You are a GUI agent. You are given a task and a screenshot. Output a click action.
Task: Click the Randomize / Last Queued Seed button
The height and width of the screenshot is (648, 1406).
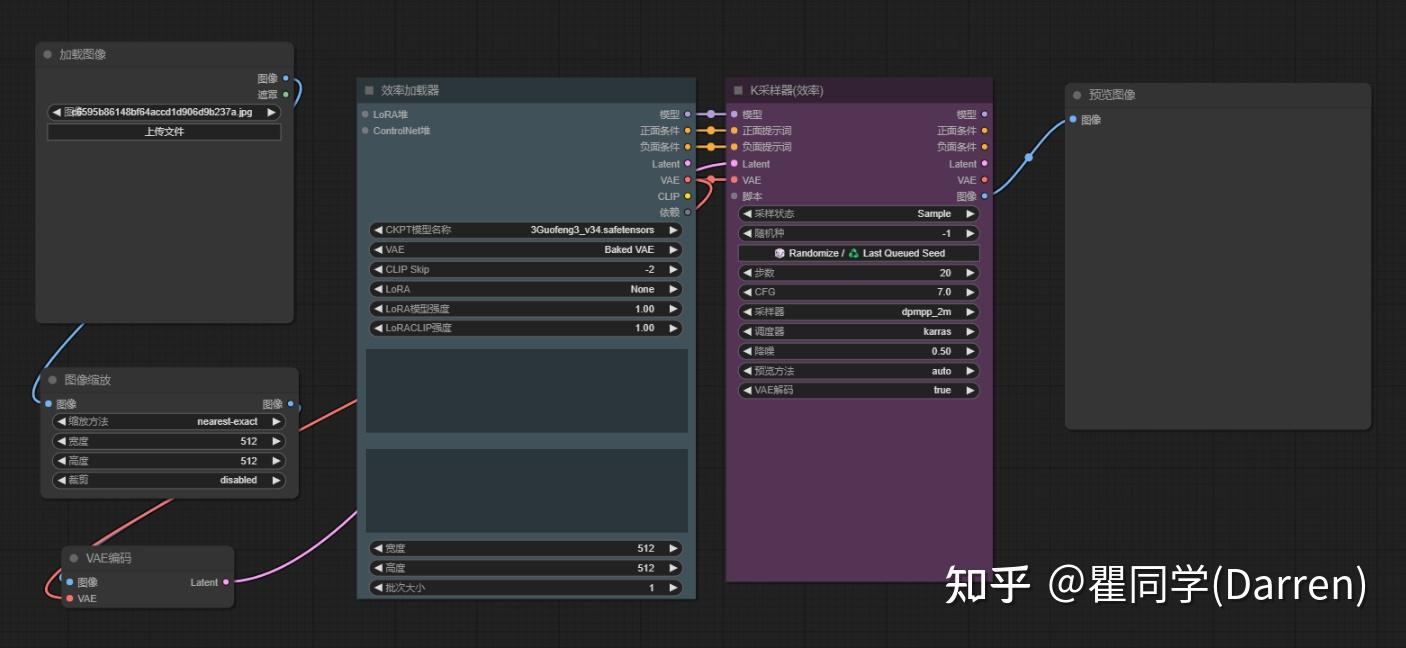click(858, 252)
